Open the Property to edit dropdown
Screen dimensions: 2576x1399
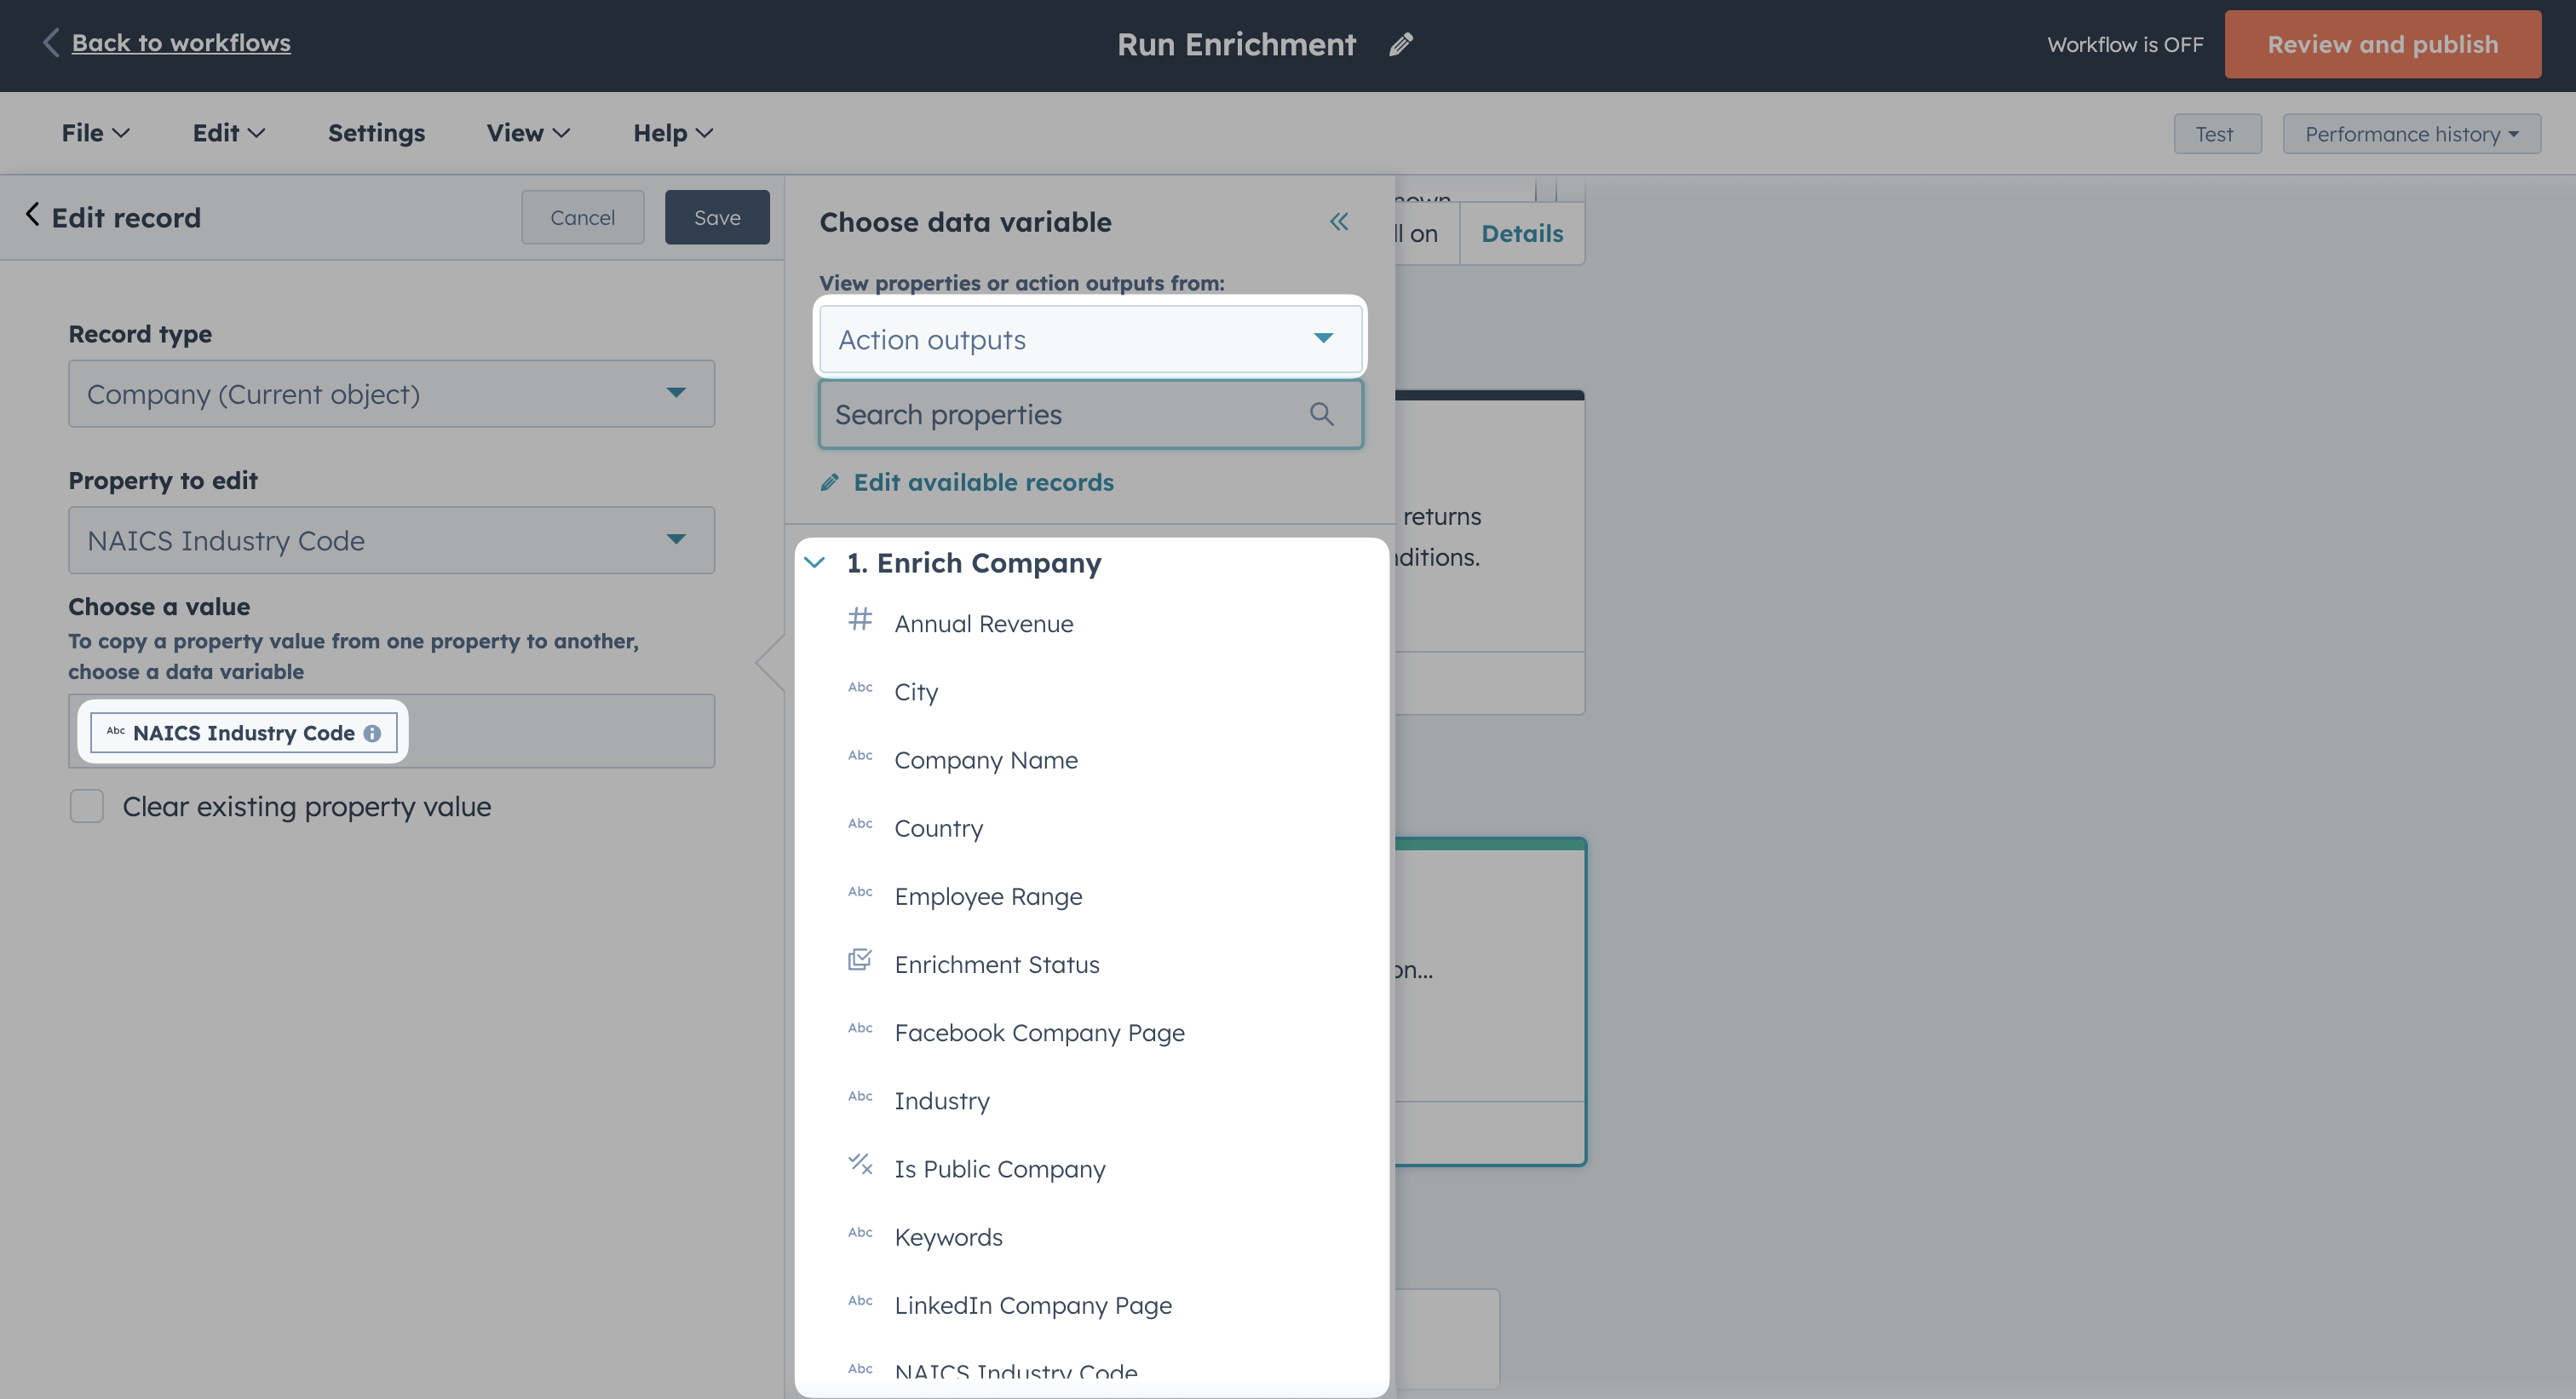click(391, 540)
